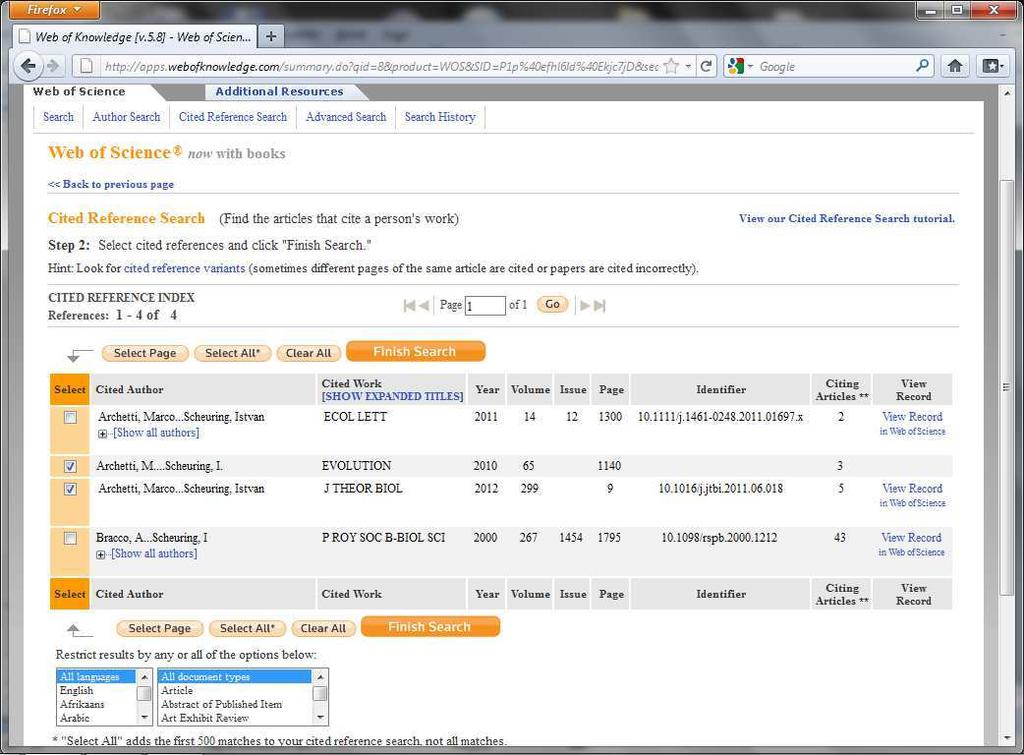Click the languages list scrollbar thumb
The width and height of the screenshot is (1024, 755).
click(144, 693)
